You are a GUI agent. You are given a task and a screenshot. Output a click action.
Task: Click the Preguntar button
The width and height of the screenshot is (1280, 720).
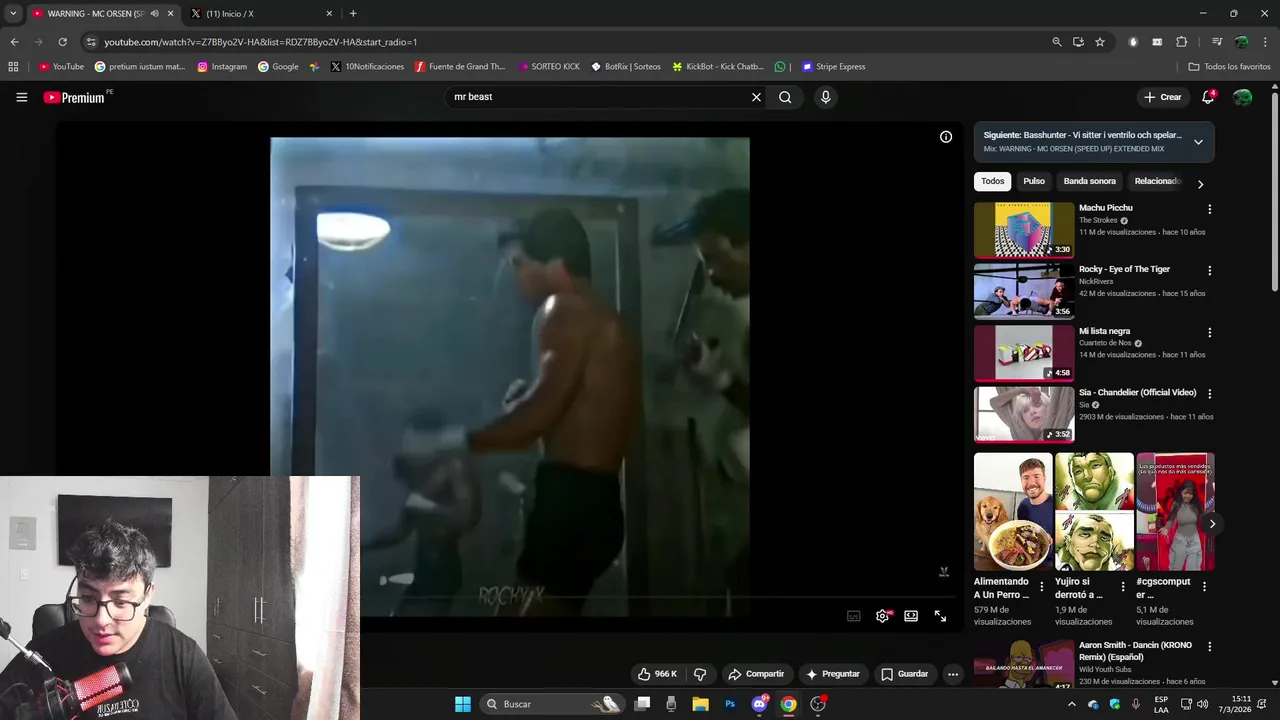pos(833,674)
